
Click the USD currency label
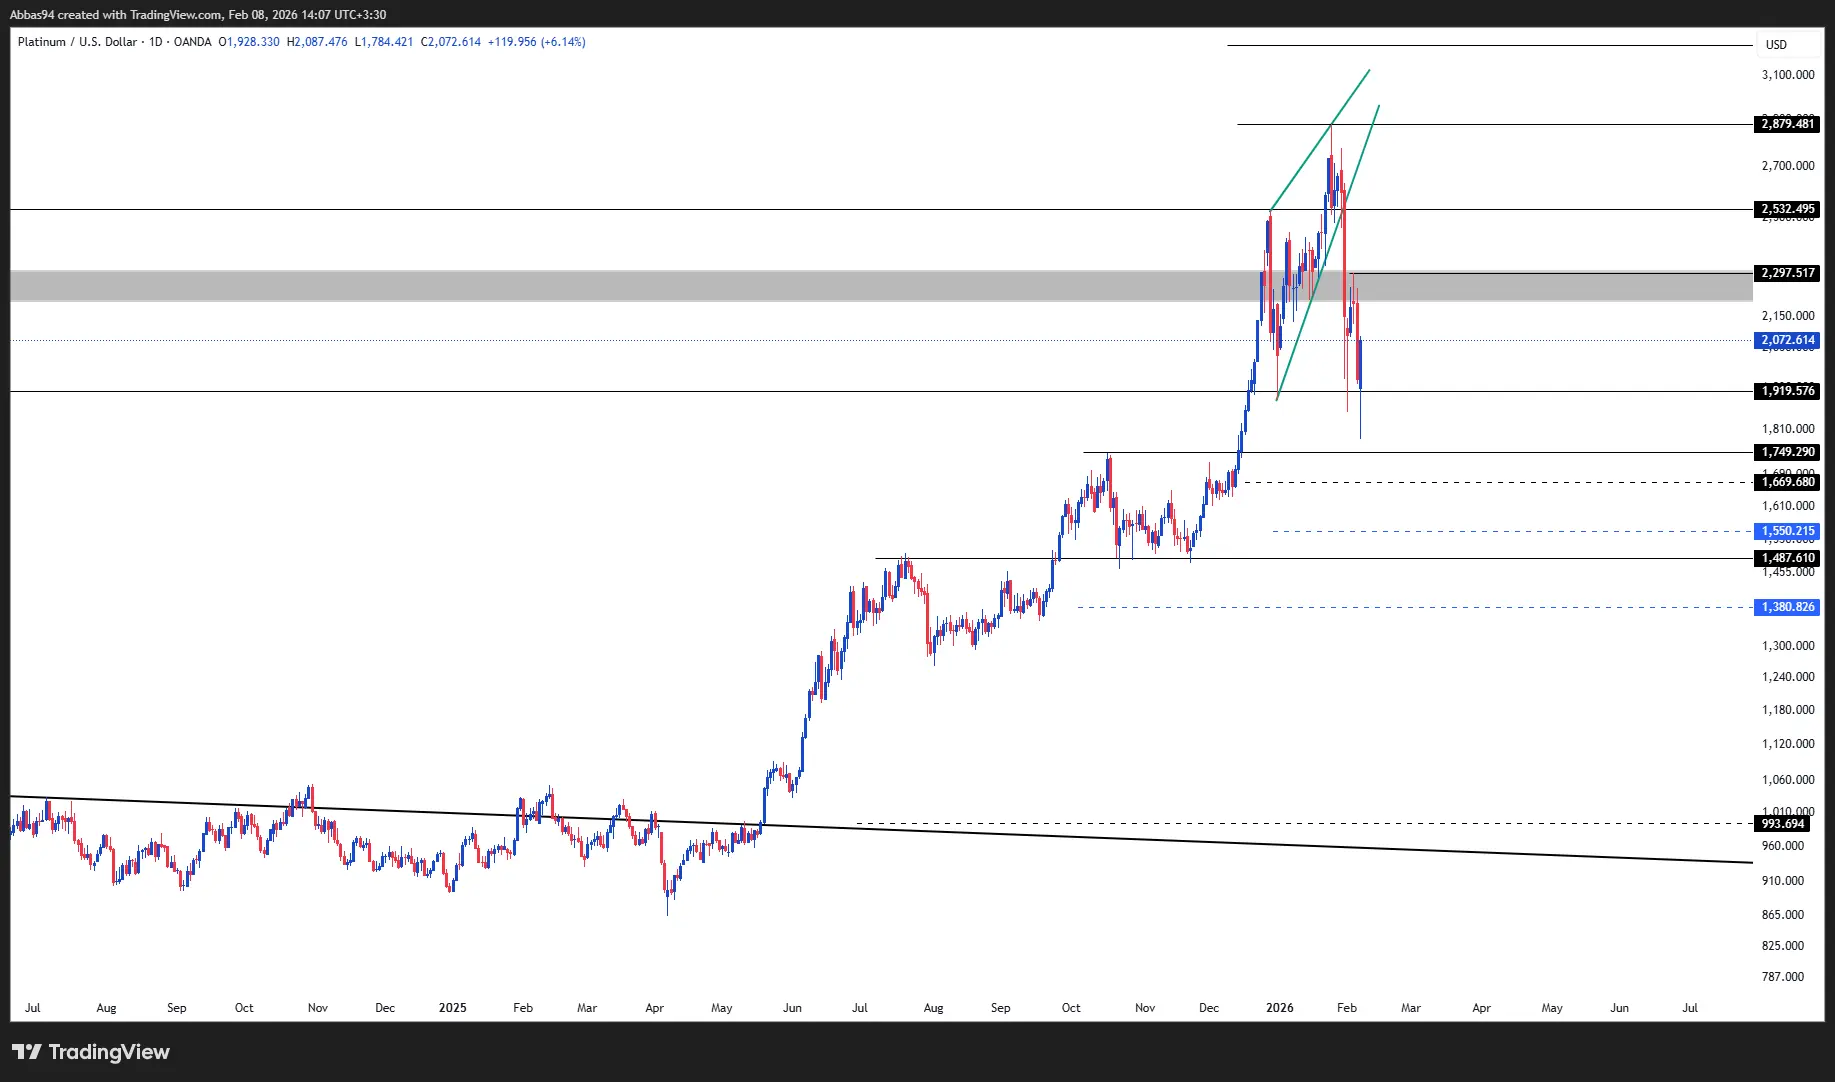pyautogui.click(x=1776, y=45)
